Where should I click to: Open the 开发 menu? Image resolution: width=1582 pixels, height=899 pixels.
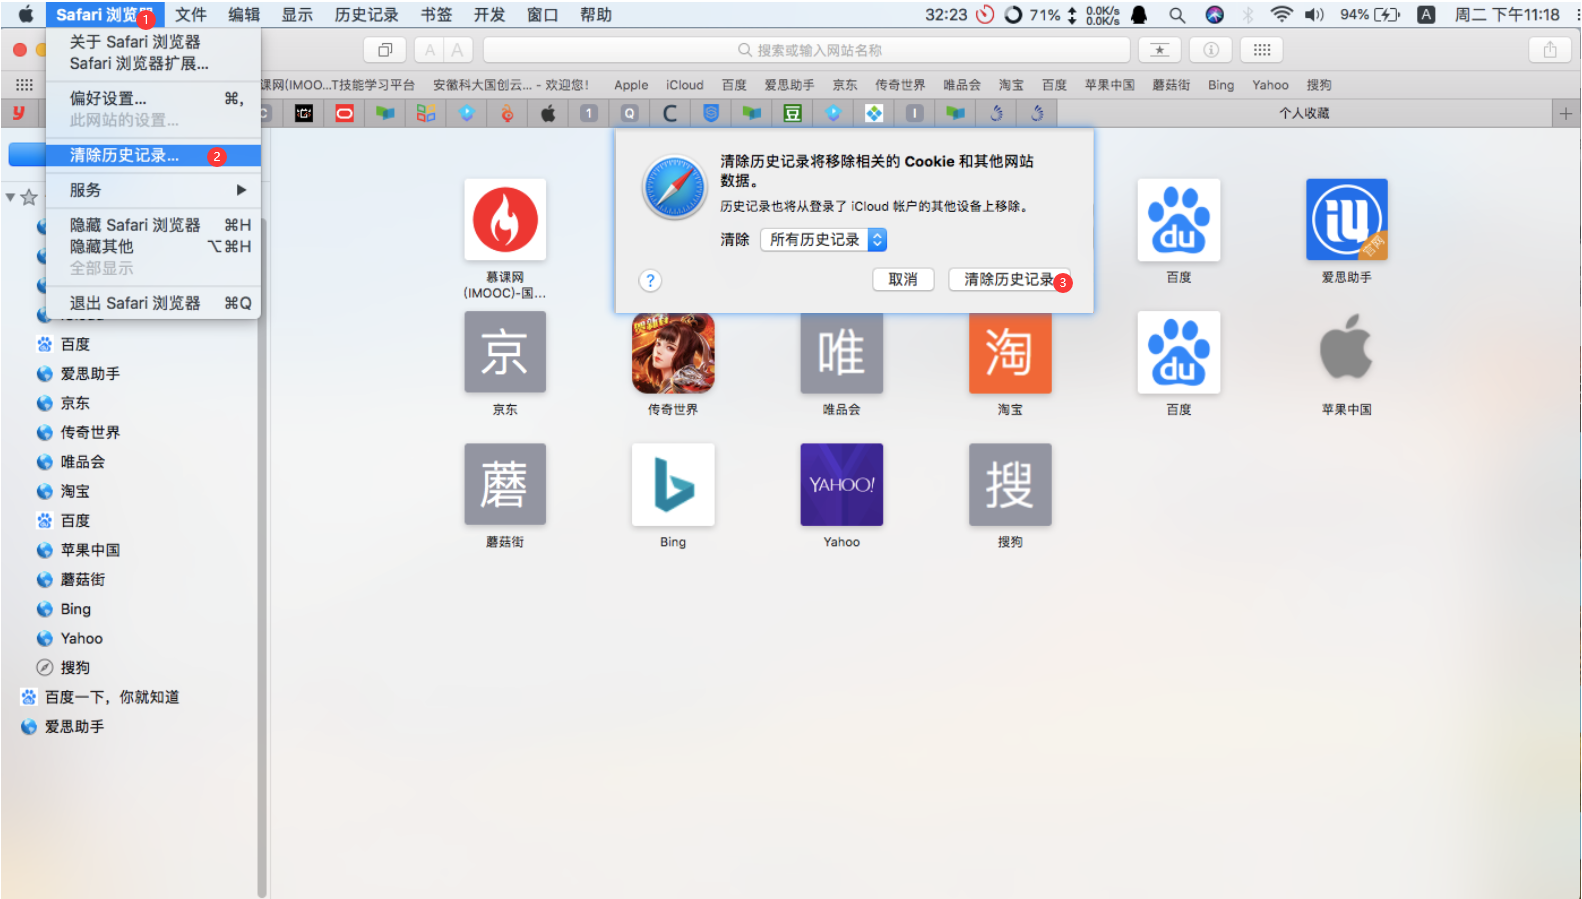coord(489,15)
